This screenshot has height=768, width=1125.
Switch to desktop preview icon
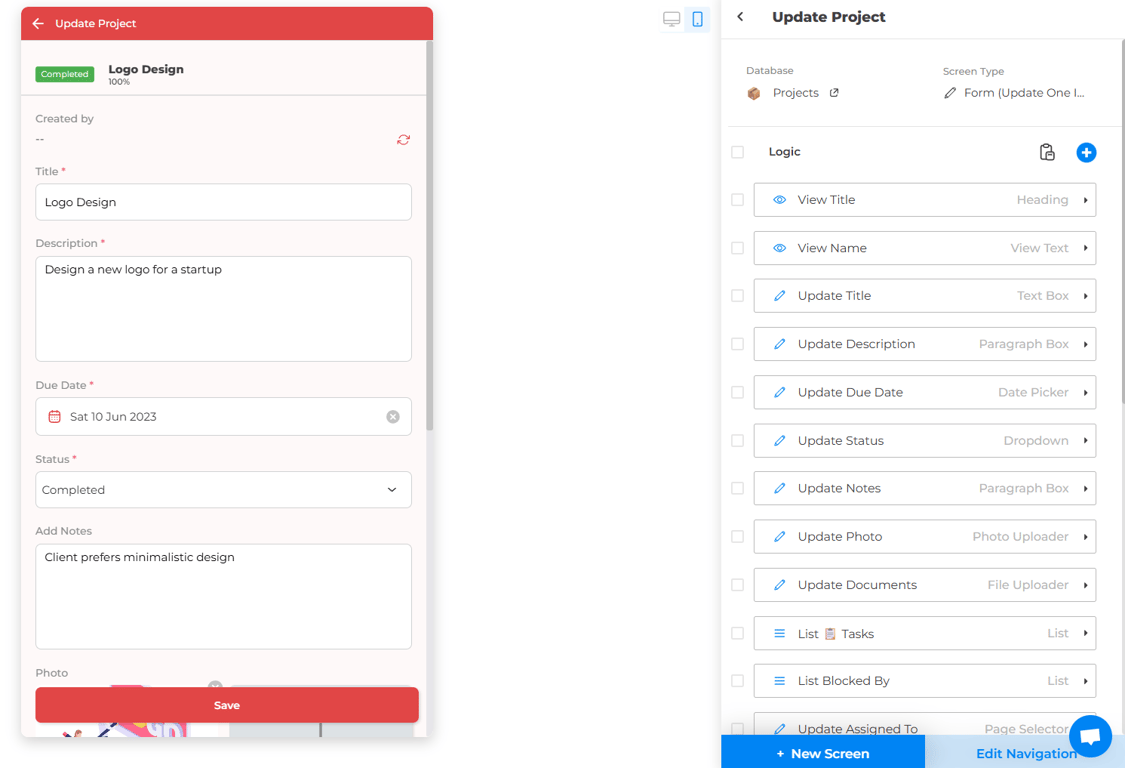point(672,19)
